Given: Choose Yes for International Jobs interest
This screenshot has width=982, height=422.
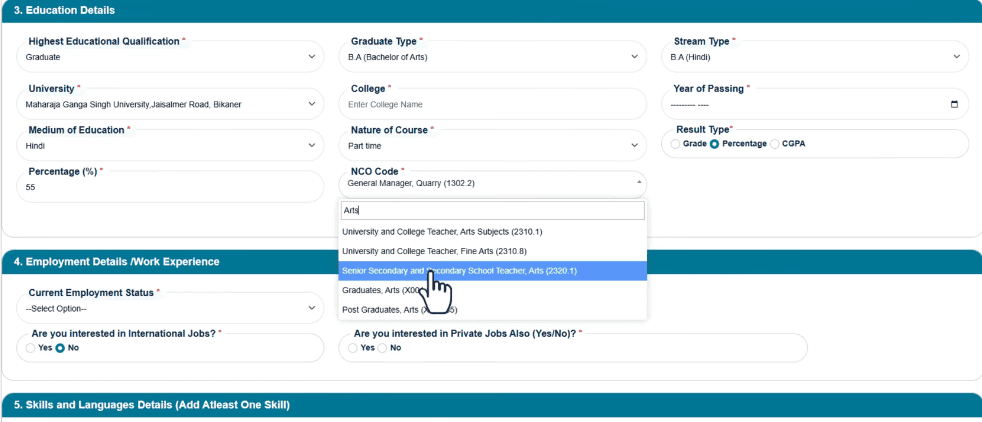Looking at the screenshot, I should (31, 348).
